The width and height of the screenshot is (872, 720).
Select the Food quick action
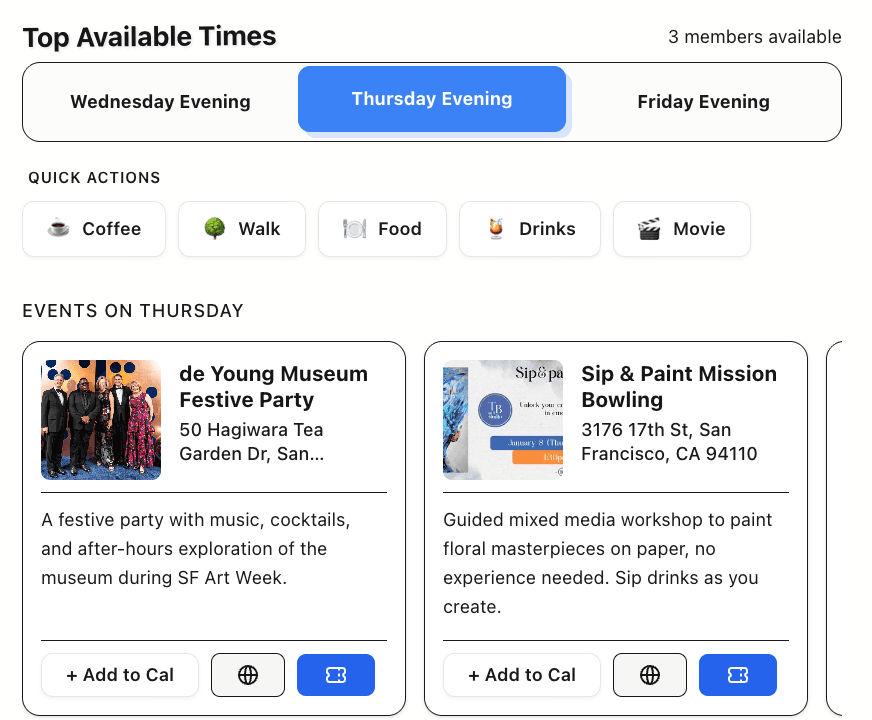(x=383, y=229)
